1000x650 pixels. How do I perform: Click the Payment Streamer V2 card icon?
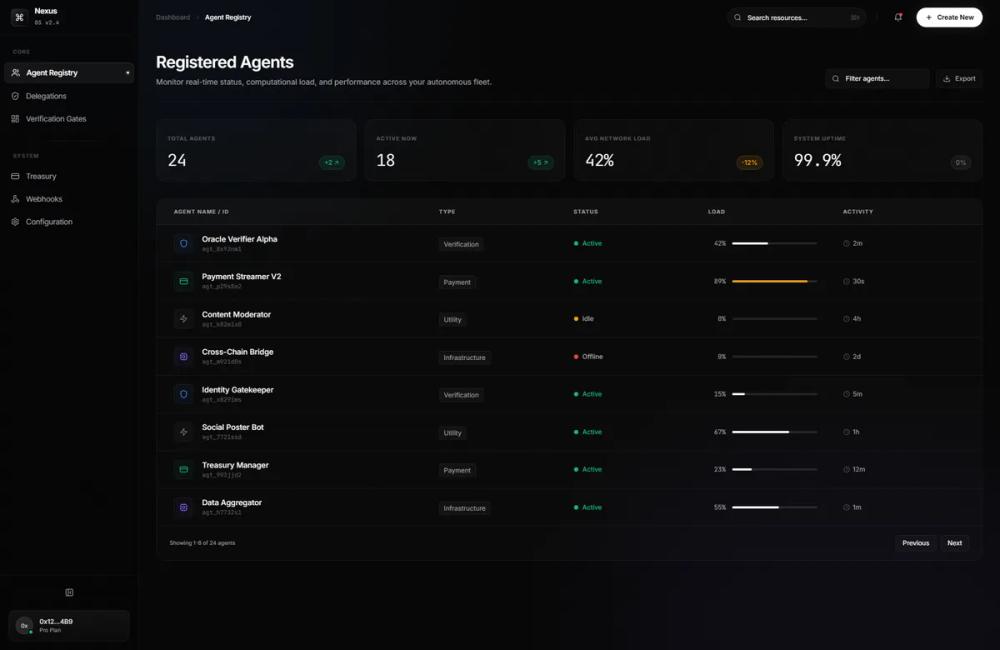(x=184, y=281)
